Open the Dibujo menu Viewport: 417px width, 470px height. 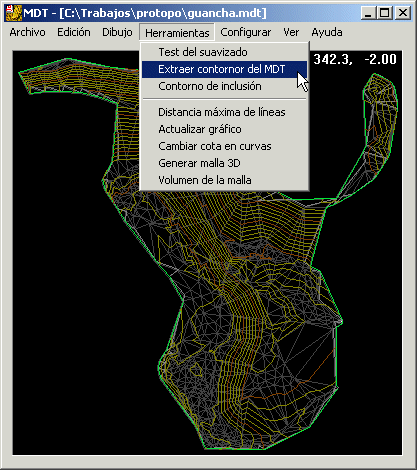pos(117,32)
